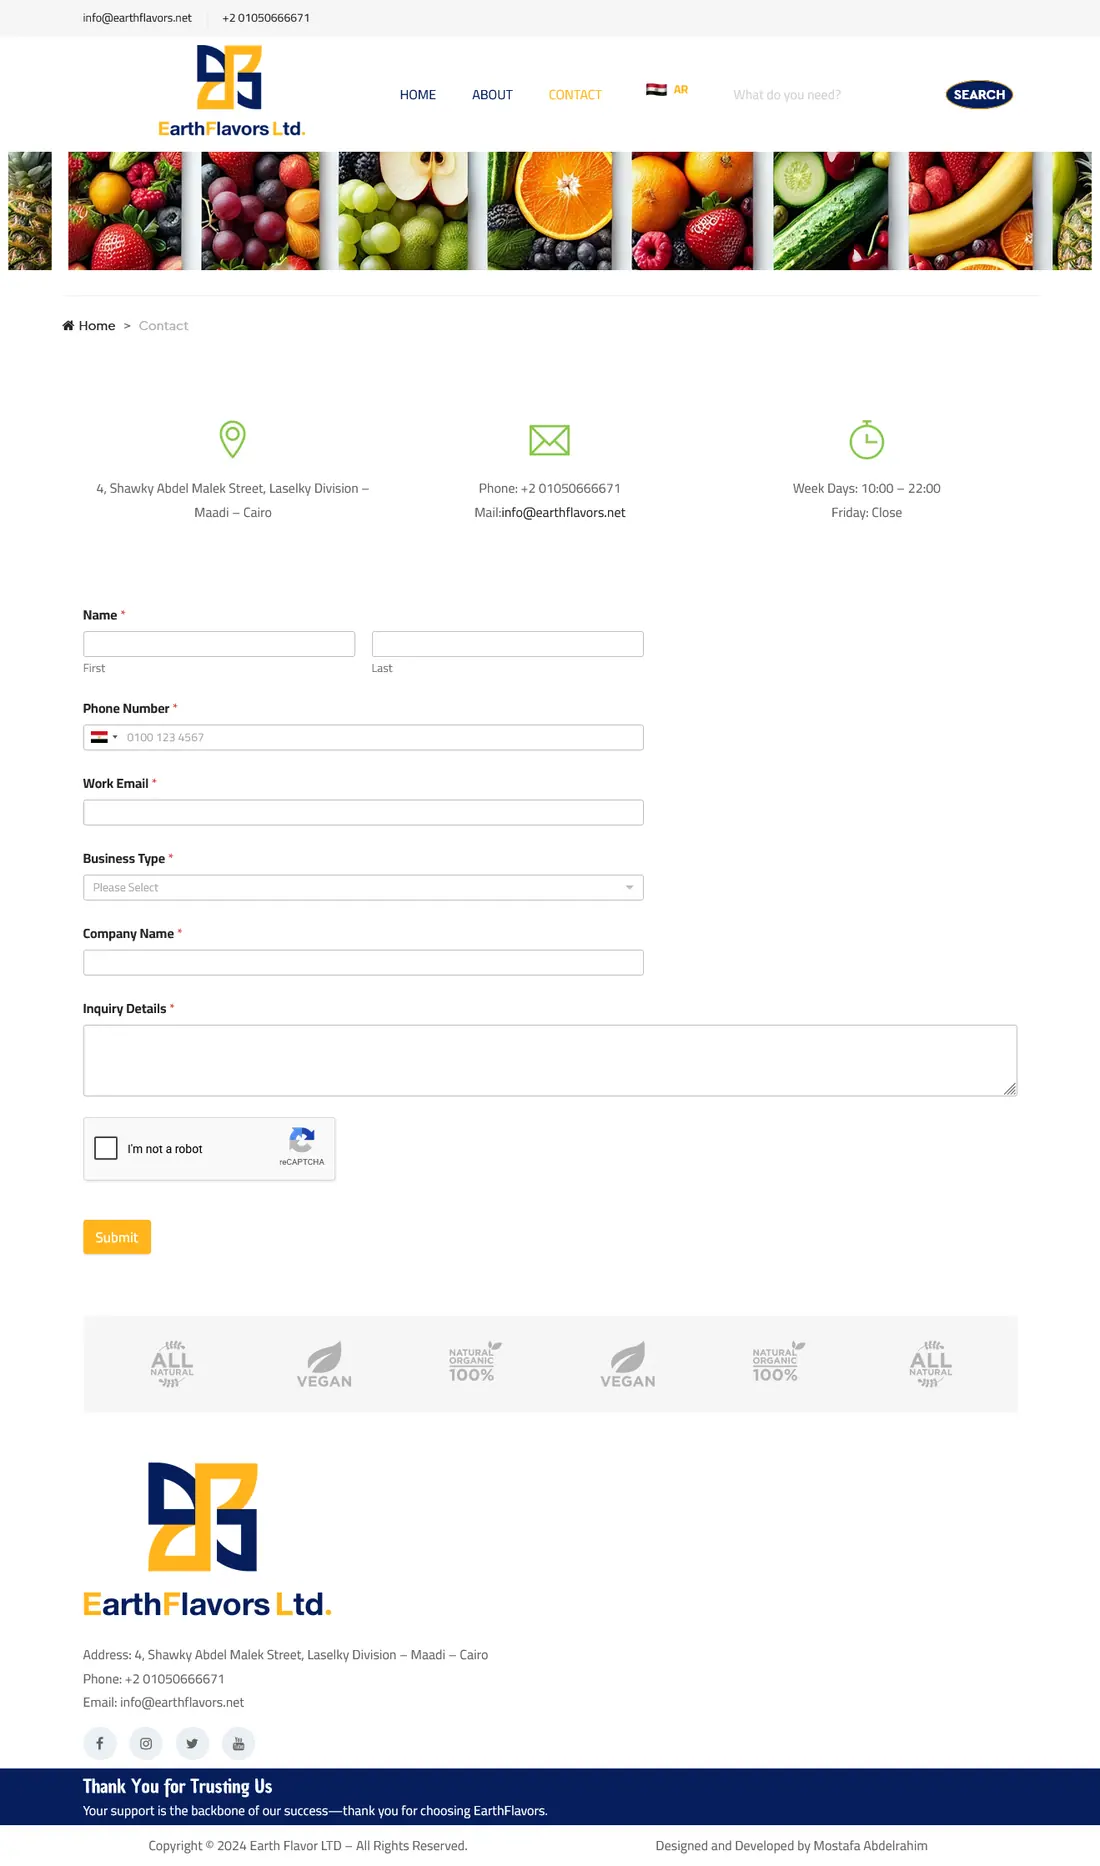
Task: Click the home icon in the breadcrumb
Action: point(68,326)
